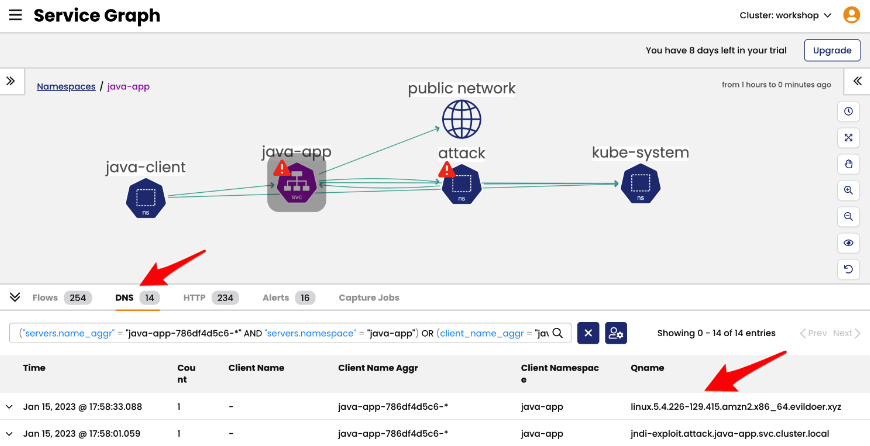This screenshot has width=870, height=446.
Task: Sort by the Time column header
Action: point(34,368)
